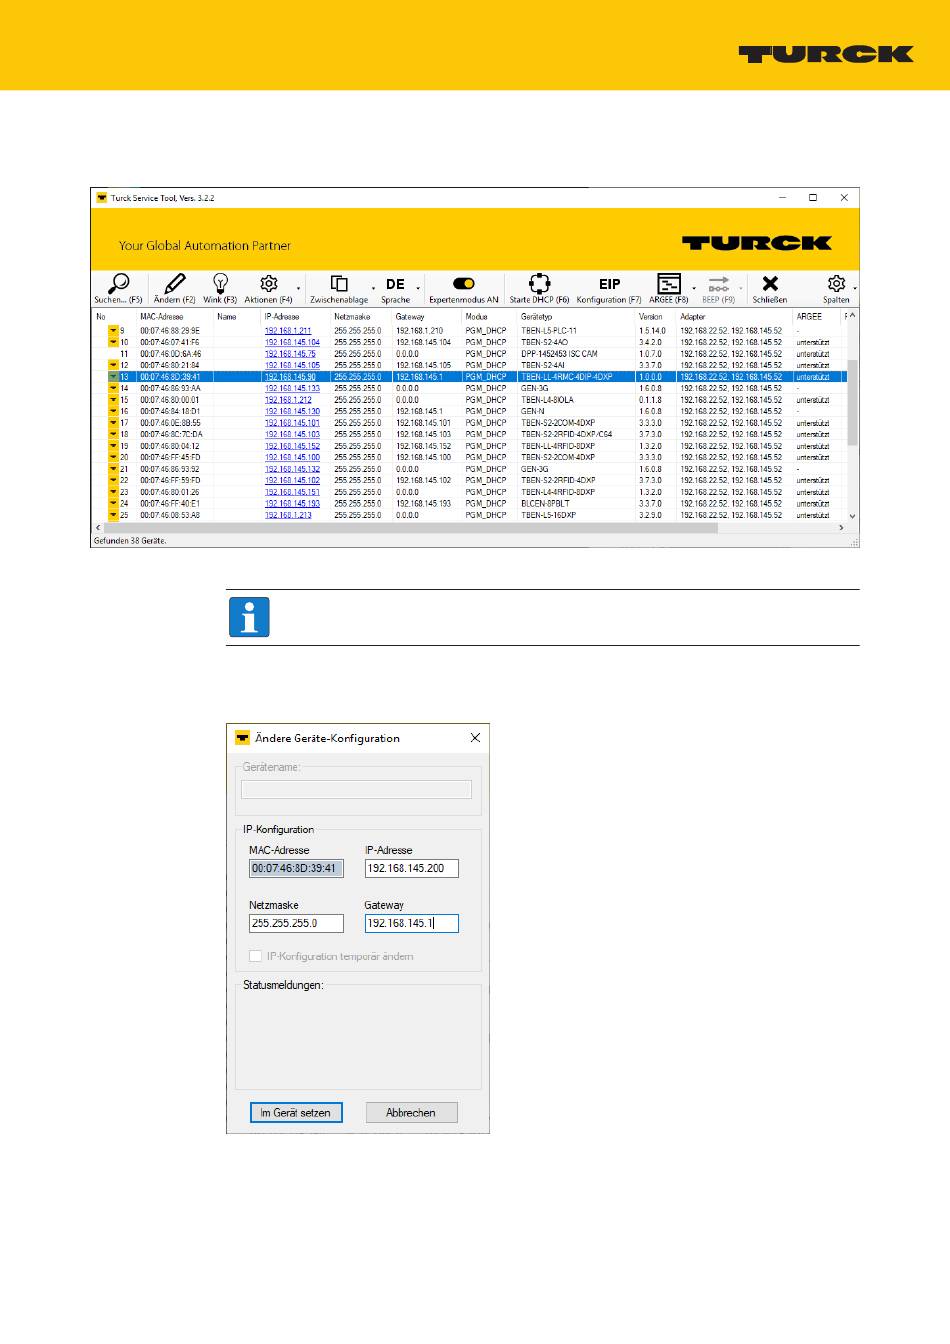
Task: Click the horizontal scrollbar of the device list
Action: 410,527
